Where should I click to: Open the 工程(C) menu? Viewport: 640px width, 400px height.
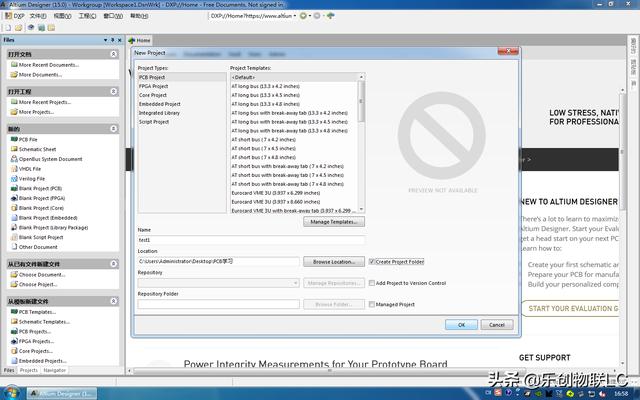click(87, 16)
